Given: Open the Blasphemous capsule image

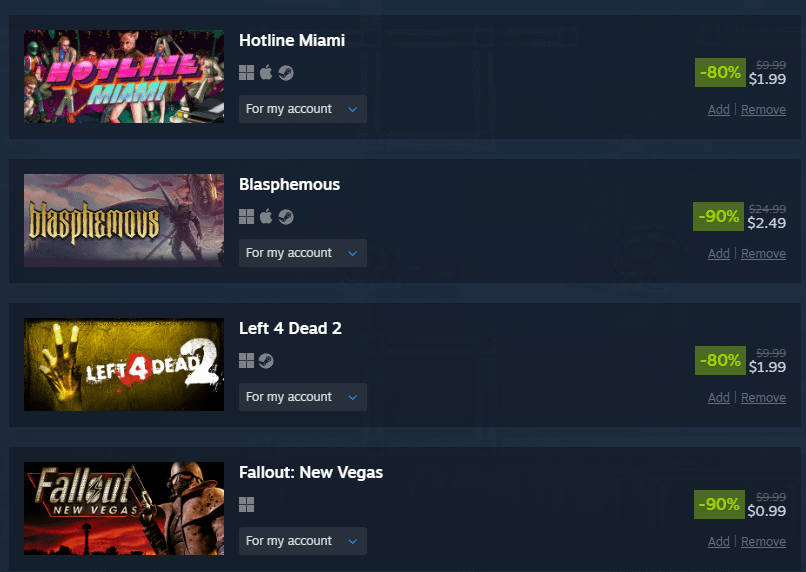Looking at the screenshot, I should tap(124, 220).
